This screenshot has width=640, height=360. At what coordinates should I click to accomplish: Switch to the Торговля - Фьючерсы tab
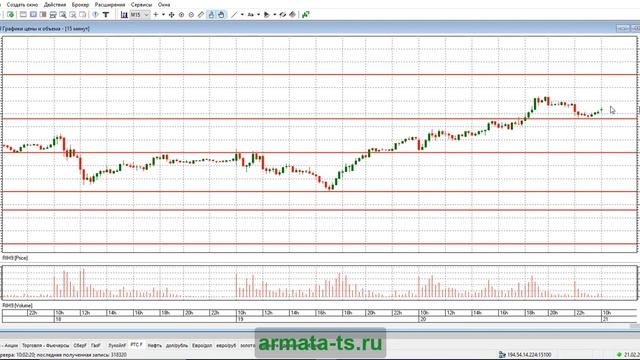tap(45, 345)
